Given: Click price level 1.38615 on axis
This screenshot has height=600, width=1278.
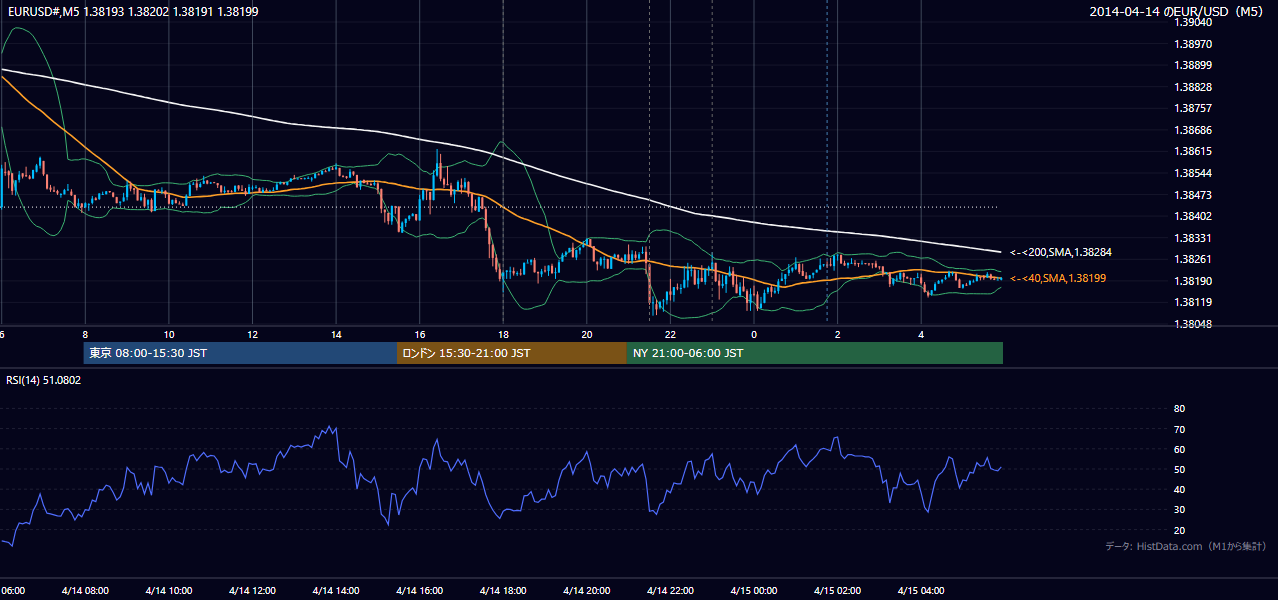Looking at the screenshot, I should pos(1194,151).
